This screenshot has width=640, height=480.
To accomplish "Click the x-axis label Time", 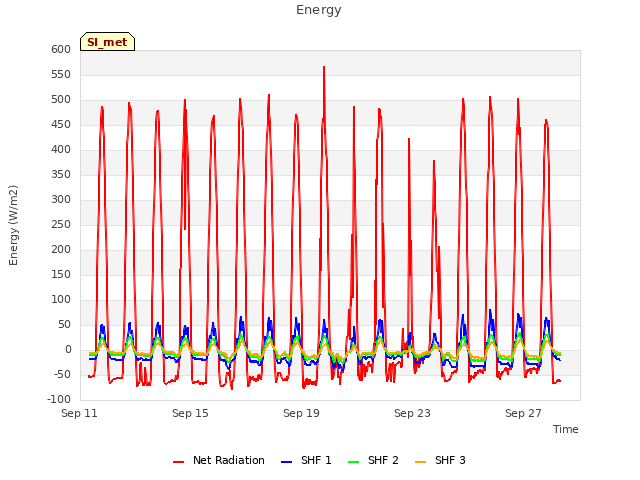I will [566, 429].
